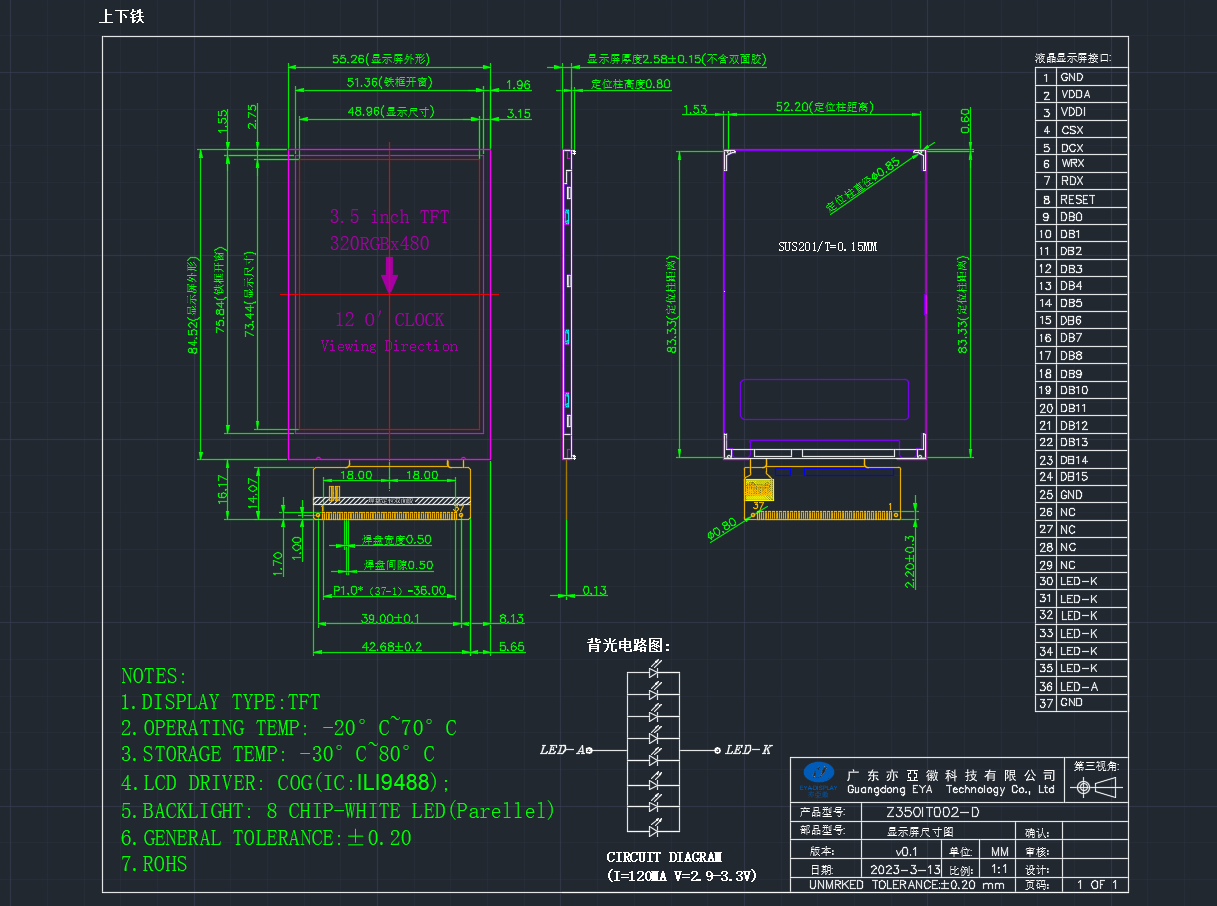This screenshot has height=906, width=1217.
Task: Select the "广东亦亚徽科技有限公司" company name
Action: click(x=951, y=775)
